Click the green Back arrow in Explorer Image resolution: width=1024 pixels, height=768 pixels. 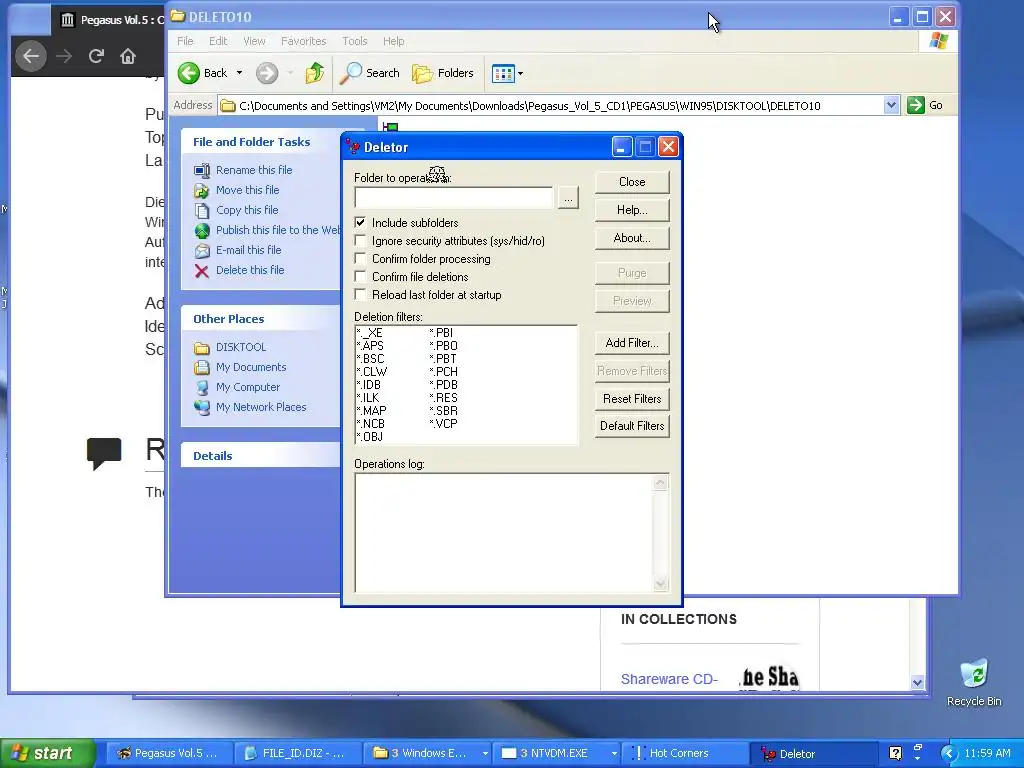point(189,73)
